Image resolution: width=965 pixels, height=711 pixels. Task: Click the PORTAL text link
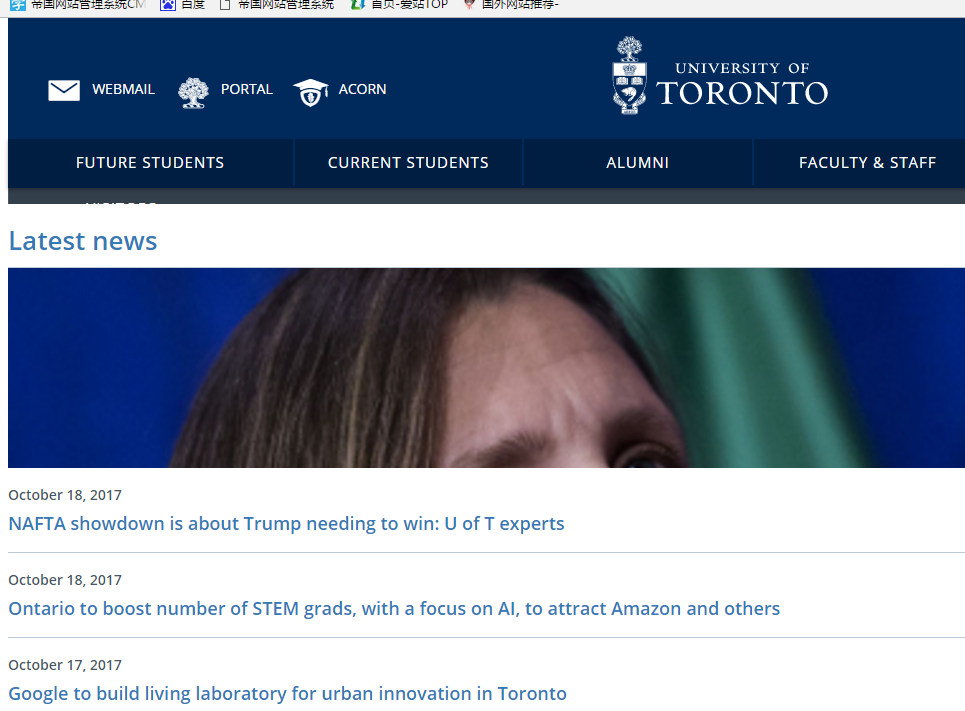click(246, 90)
